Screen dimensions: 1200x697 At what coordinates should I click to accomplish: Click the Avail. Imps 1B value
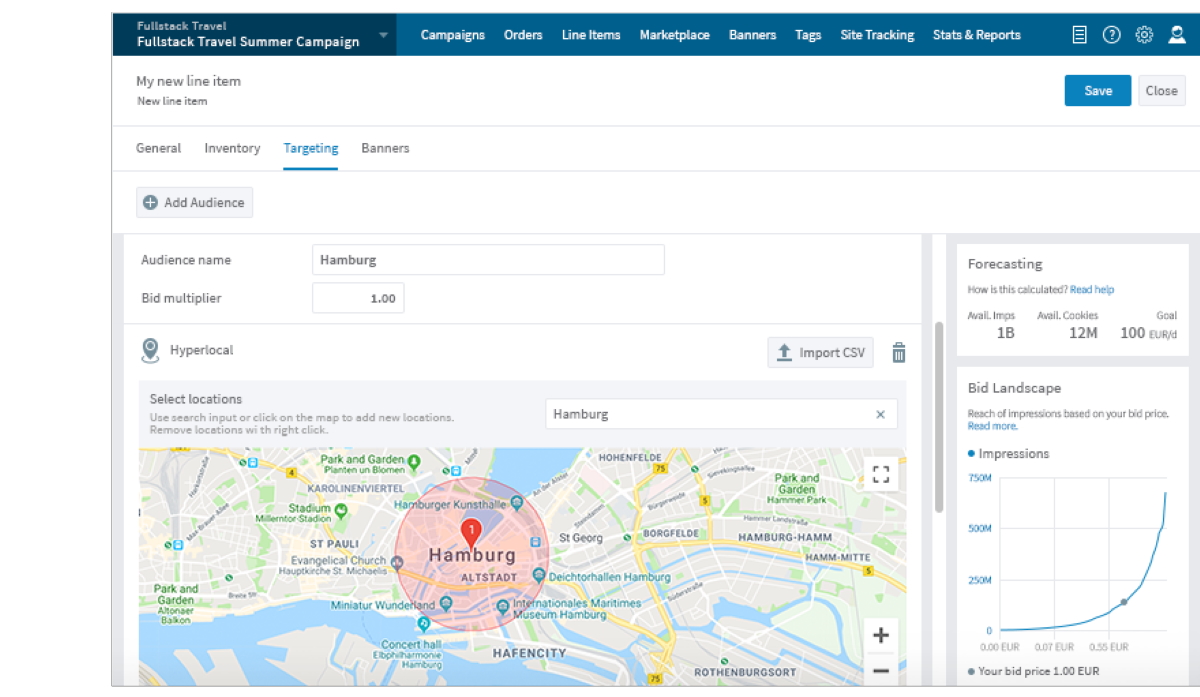[x=1006, y=333]
